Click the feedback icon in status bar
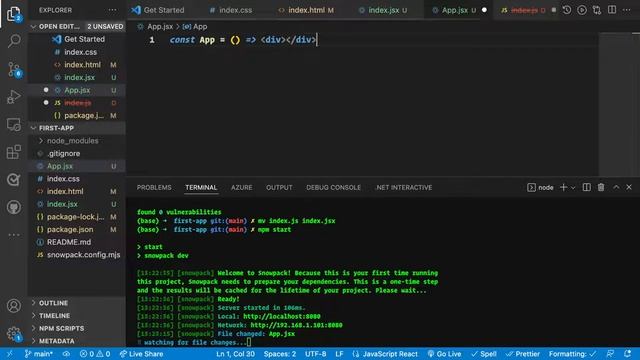The image size is (640, 360). click(x=611, y=354)
